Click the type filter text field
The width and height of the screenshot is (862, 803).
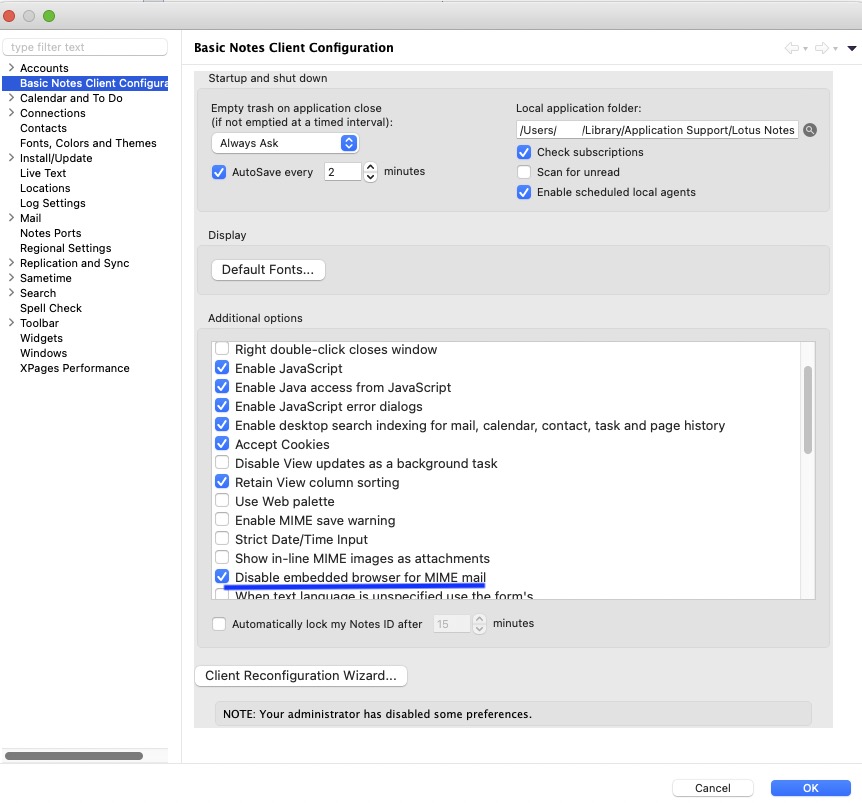pyautogui.click(x=85, y=46)
